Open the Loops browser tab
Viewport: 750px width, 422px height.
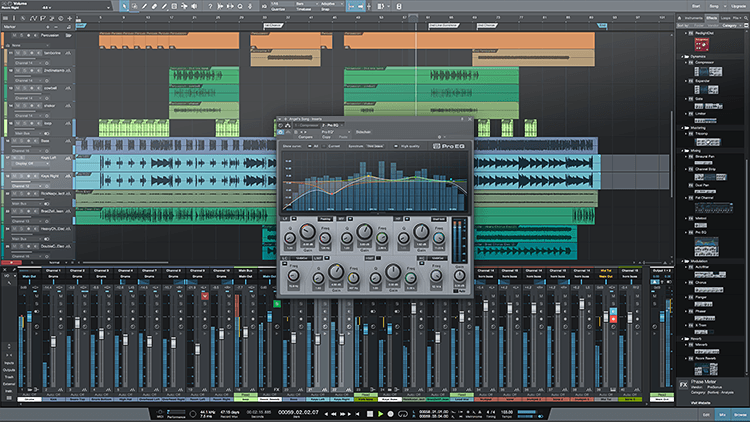pyautogui.click(x=726, y=18)
